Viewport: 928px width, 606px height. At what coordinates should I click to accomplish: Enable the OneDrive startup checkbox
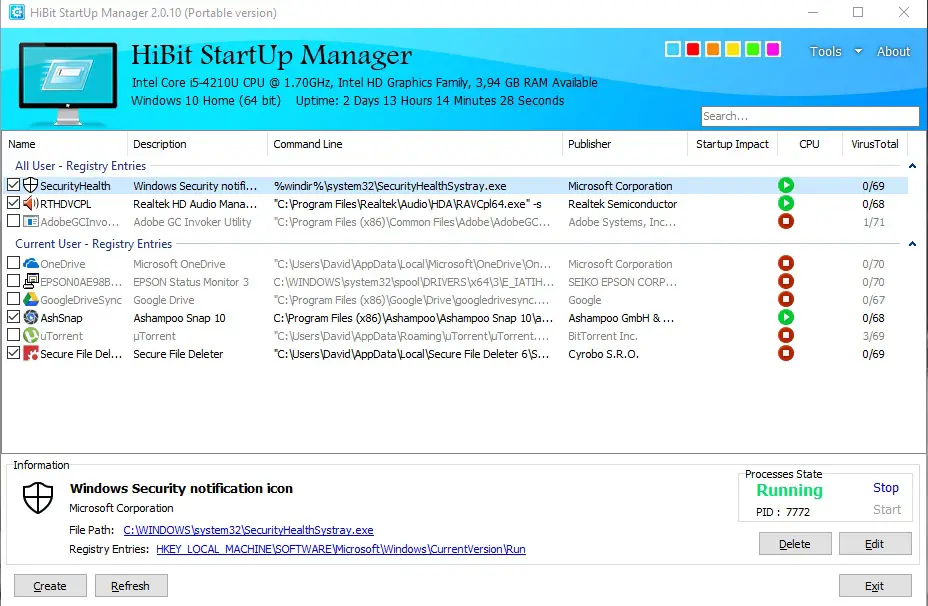tap(13, 264)
